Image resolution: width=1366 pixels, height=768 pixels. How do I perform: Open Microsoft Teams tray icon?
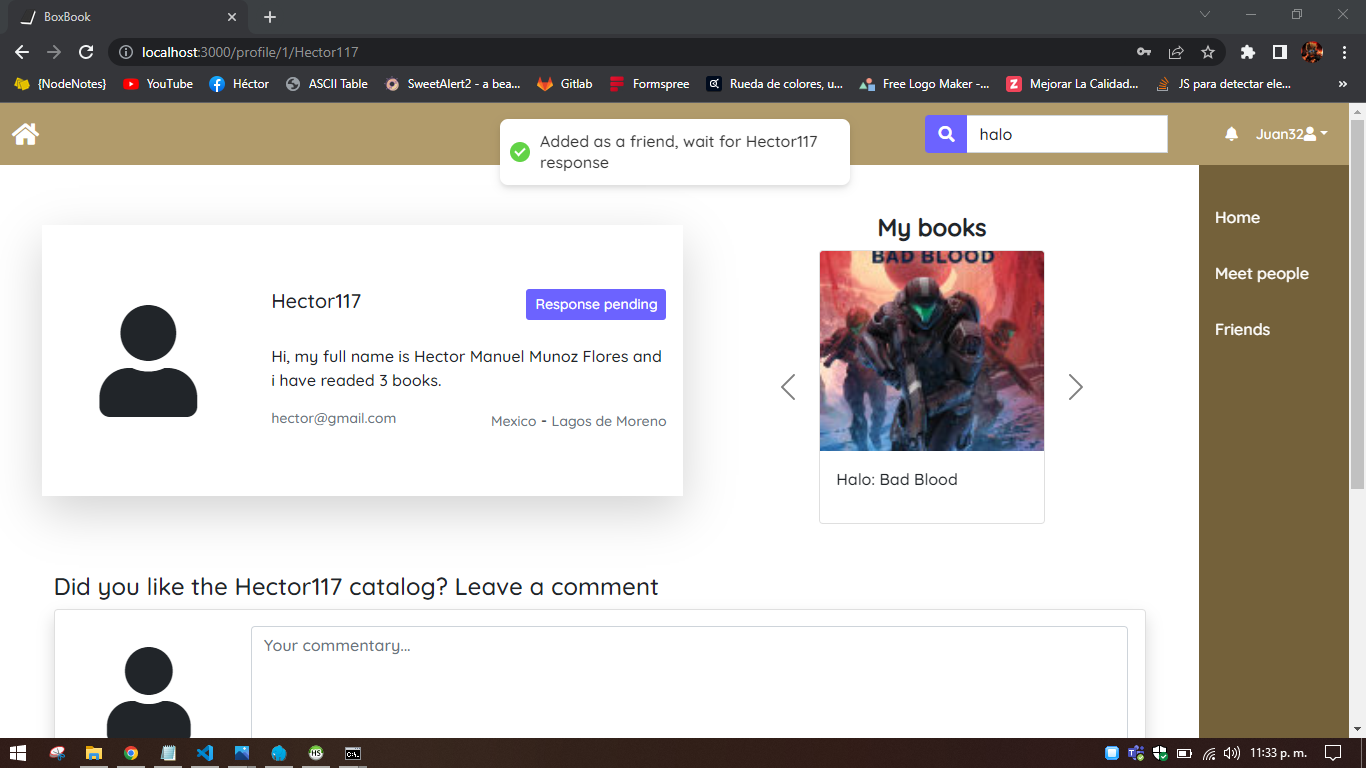coord(1136,753)
